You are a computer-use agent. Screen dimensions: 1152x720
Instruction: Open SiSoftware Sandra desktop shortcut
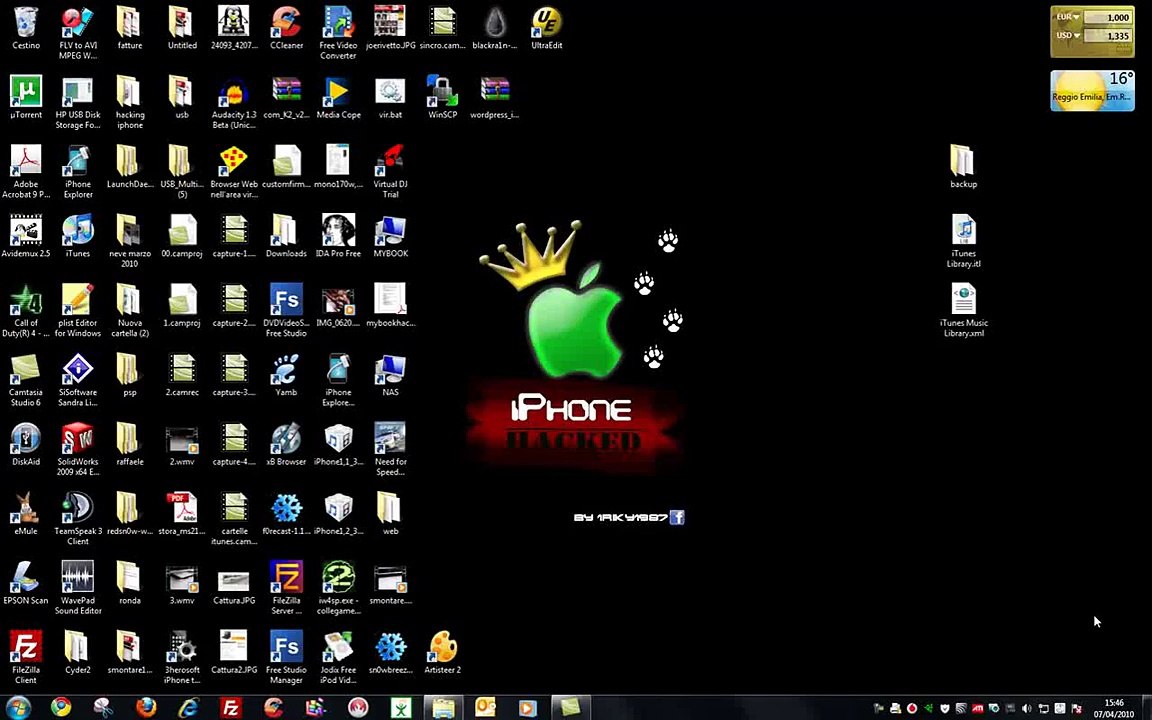[x=78, y=381]
